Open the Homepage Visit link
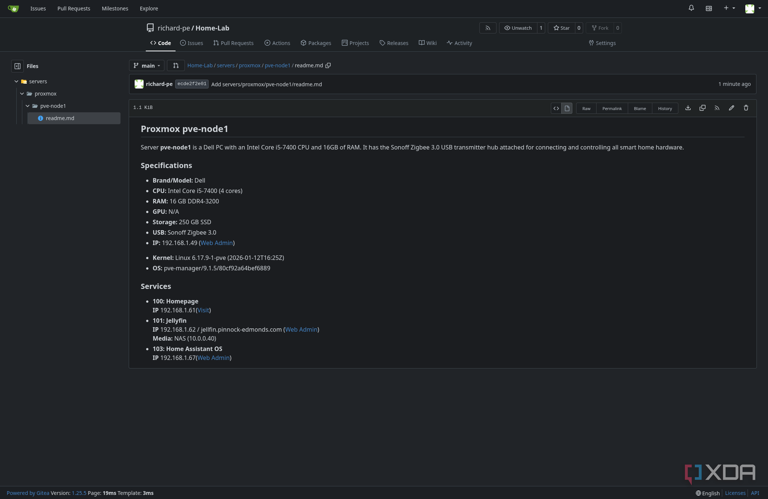The image size is (768, 499). [x=203, y=310]
